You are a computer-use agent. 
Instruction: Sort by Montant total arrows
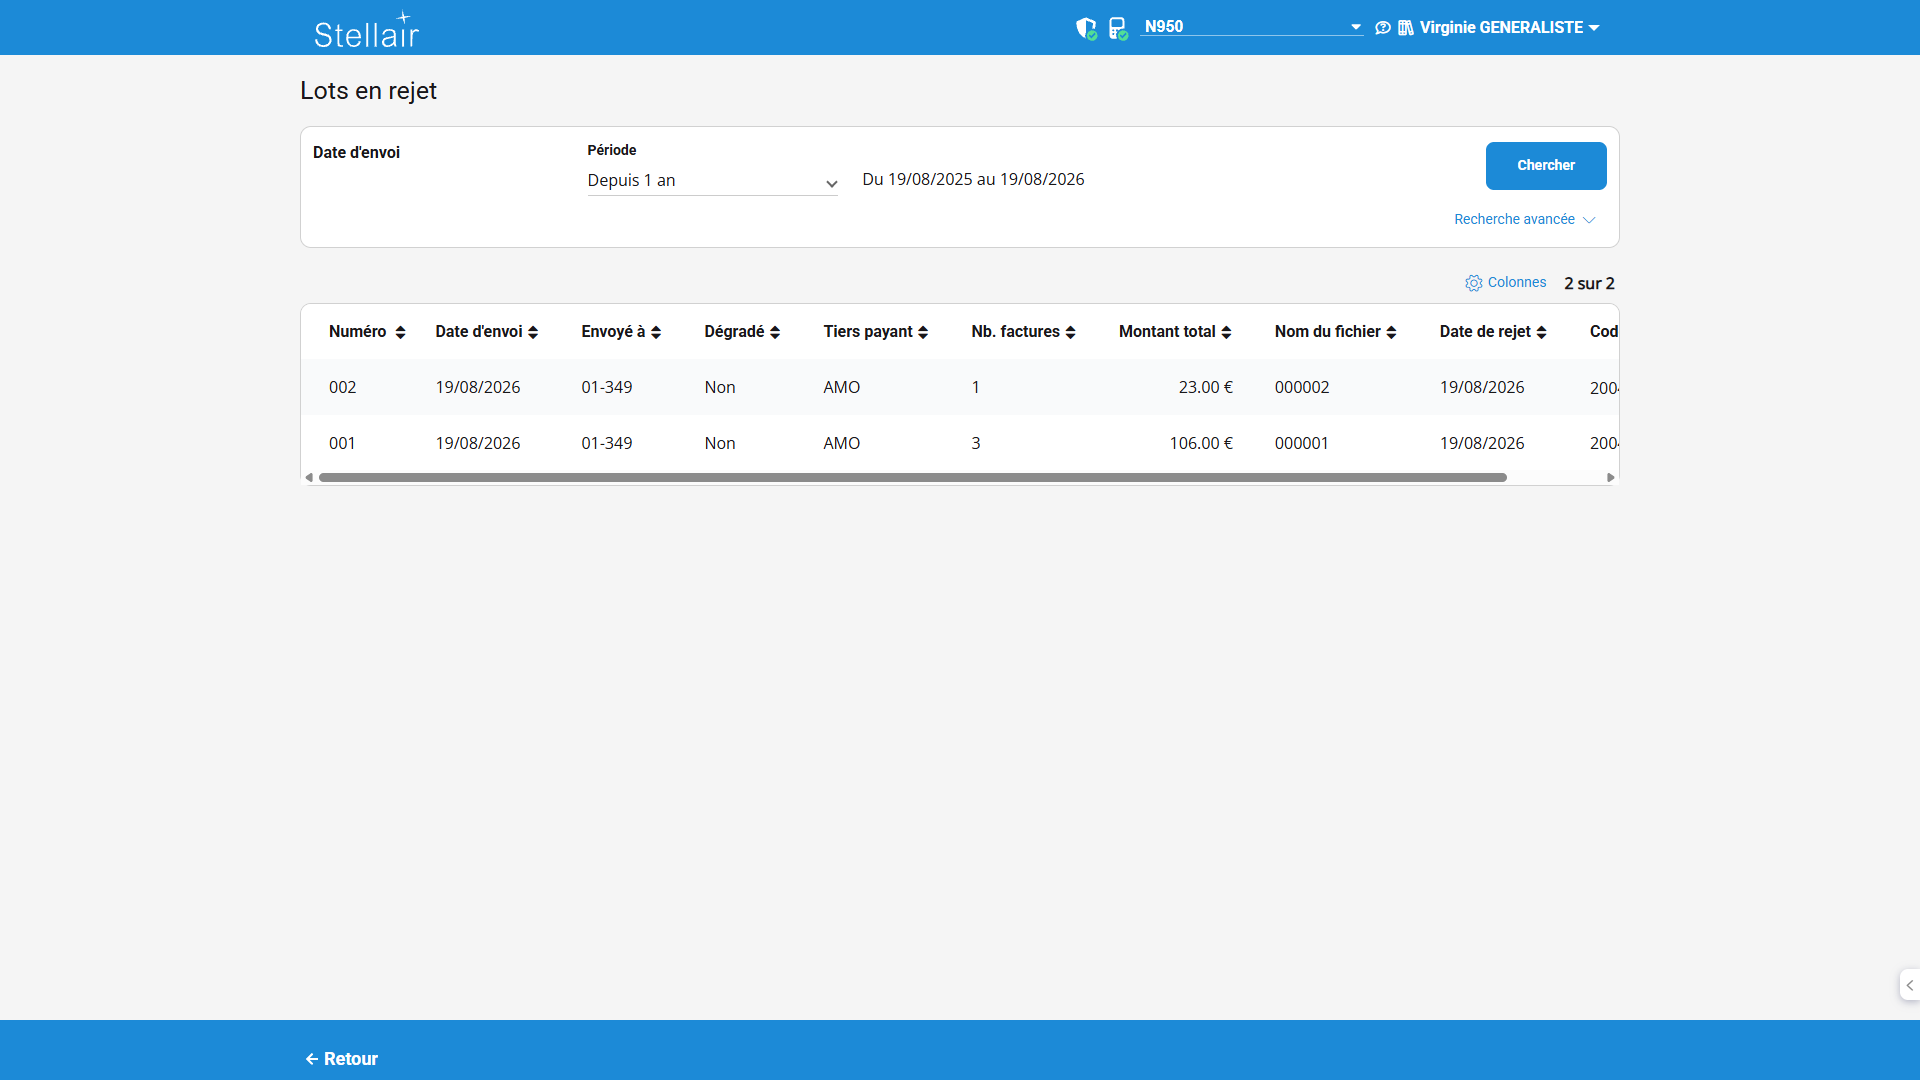[x=1226, y=332]
